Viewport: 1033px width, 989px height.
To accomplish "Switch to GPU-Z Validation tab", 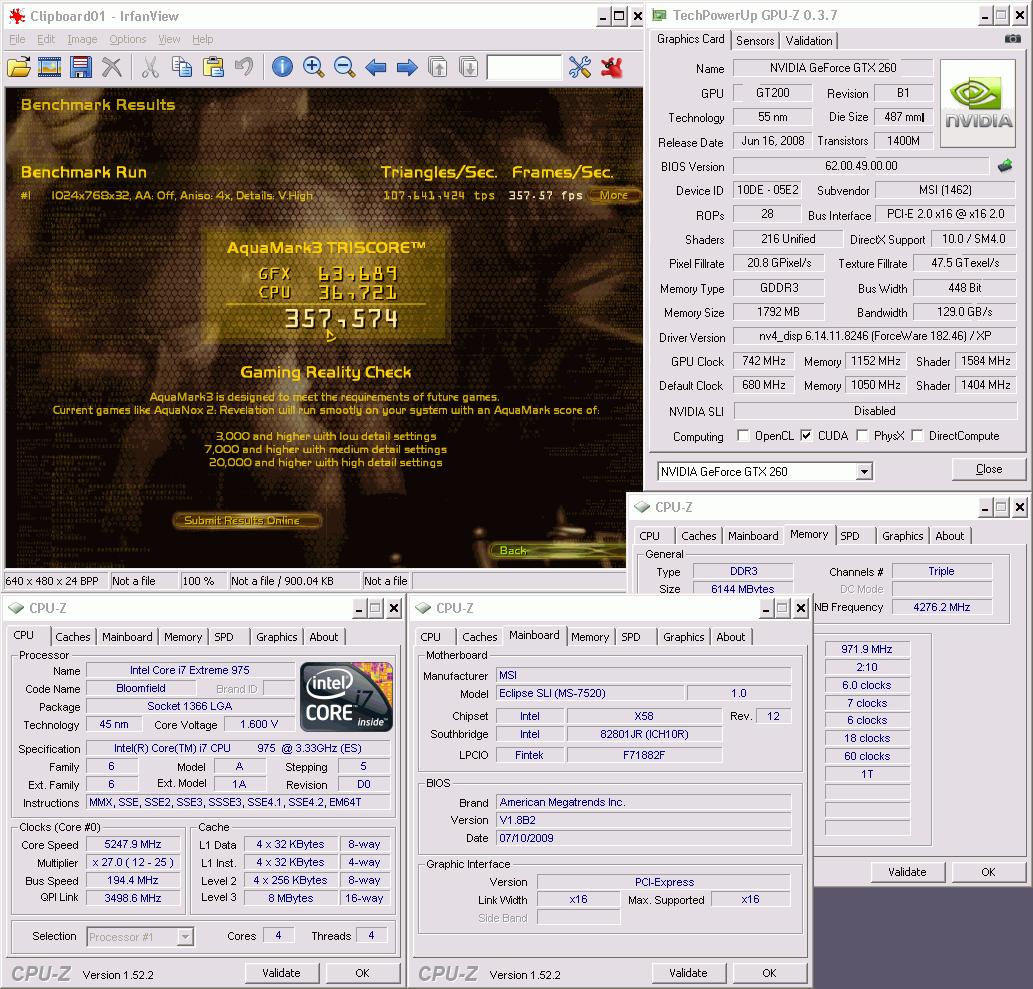I will click(809, 41).
